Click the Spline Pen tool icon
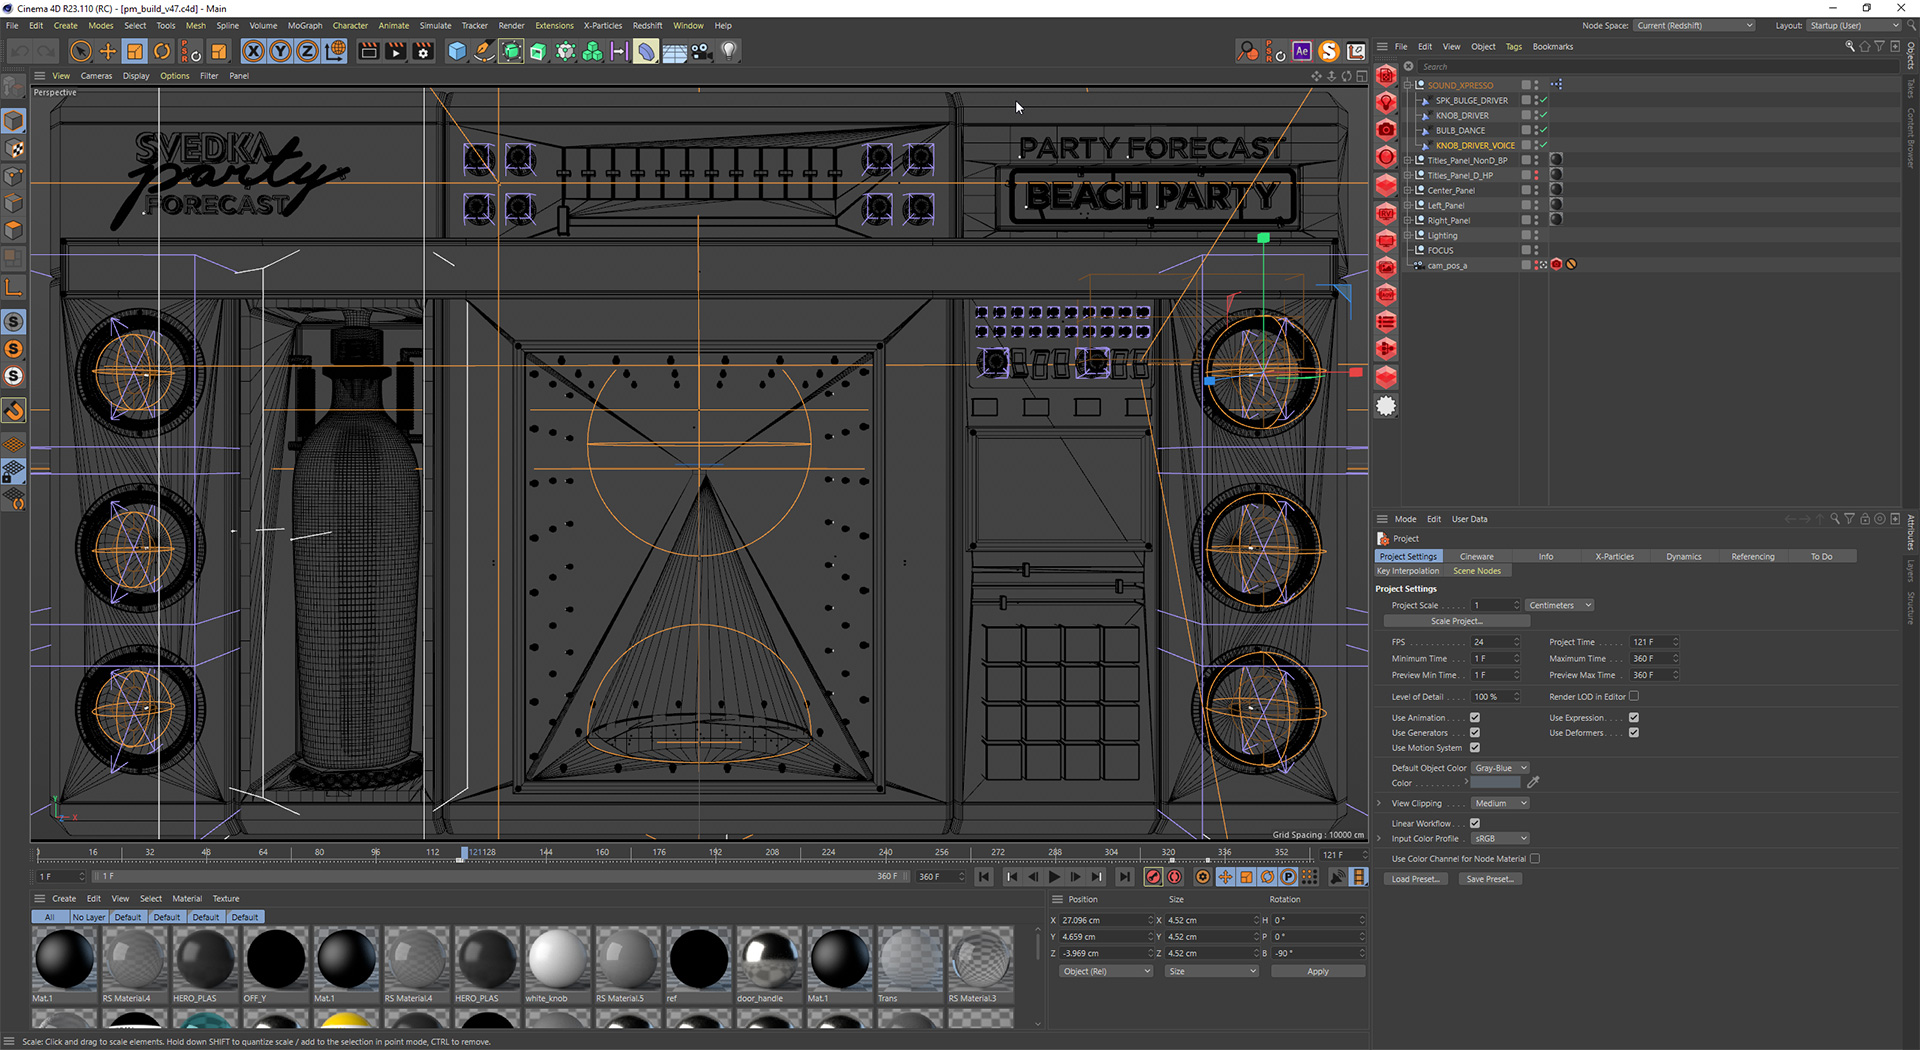This screenshot has width=1920, height=1050. pos(484,51)
